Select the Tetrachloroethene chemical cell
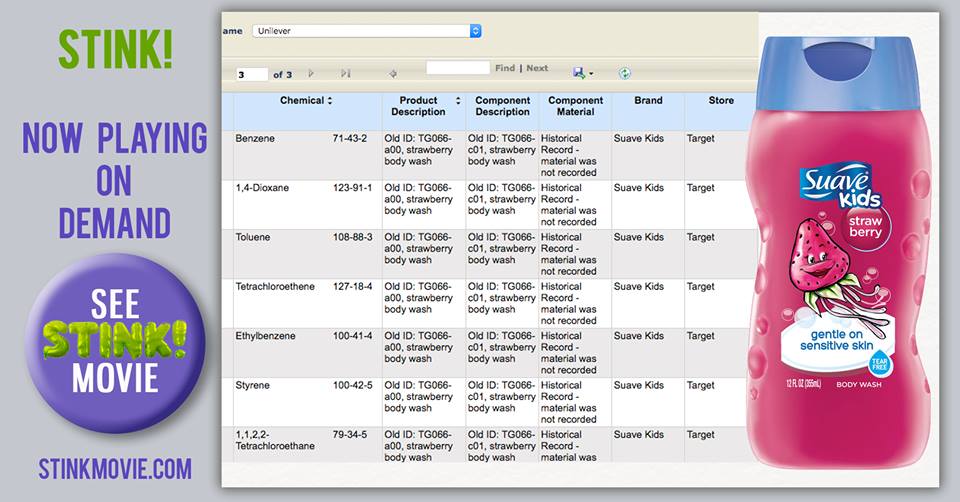 tap(275, 287)
